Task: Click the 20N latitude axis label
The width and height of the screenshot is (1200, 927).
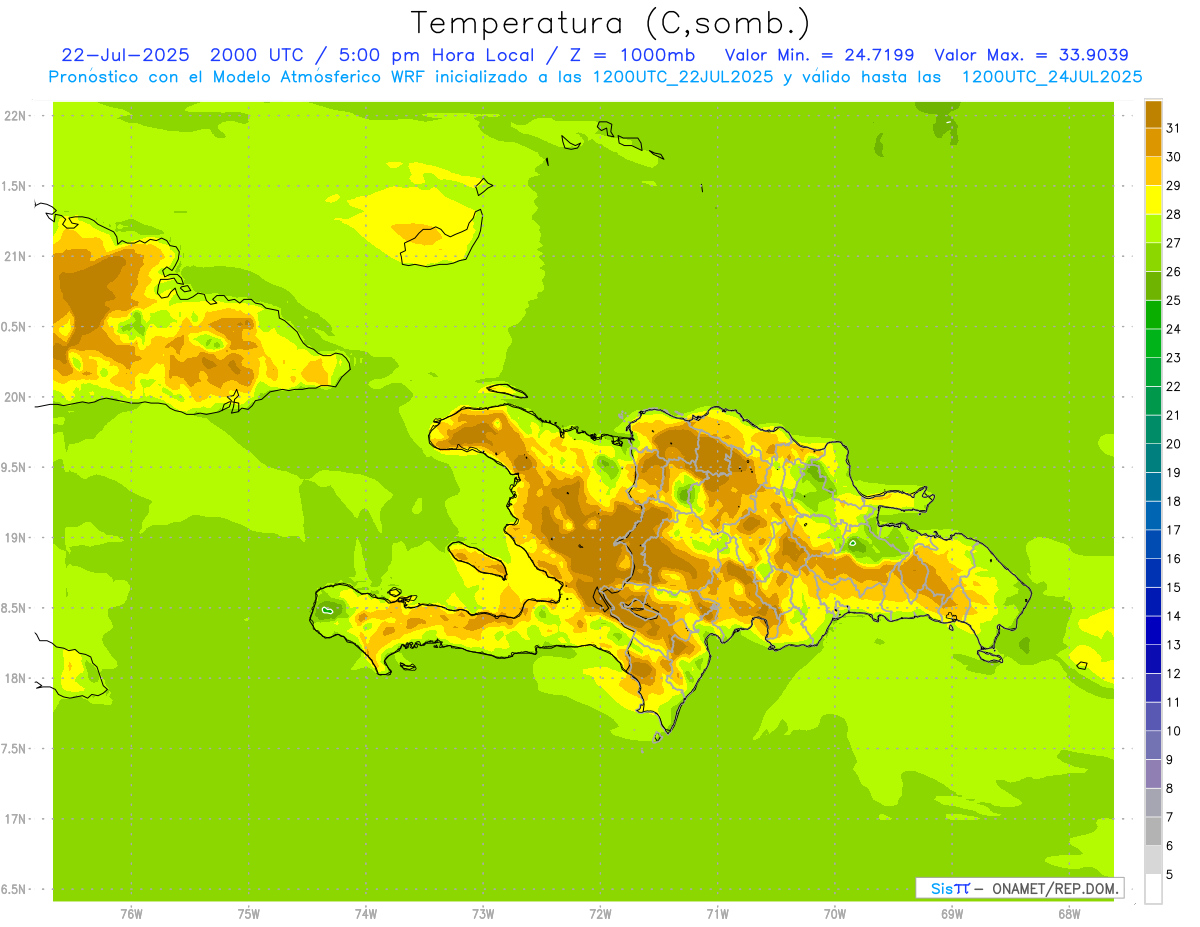Action: click(16, 397)
